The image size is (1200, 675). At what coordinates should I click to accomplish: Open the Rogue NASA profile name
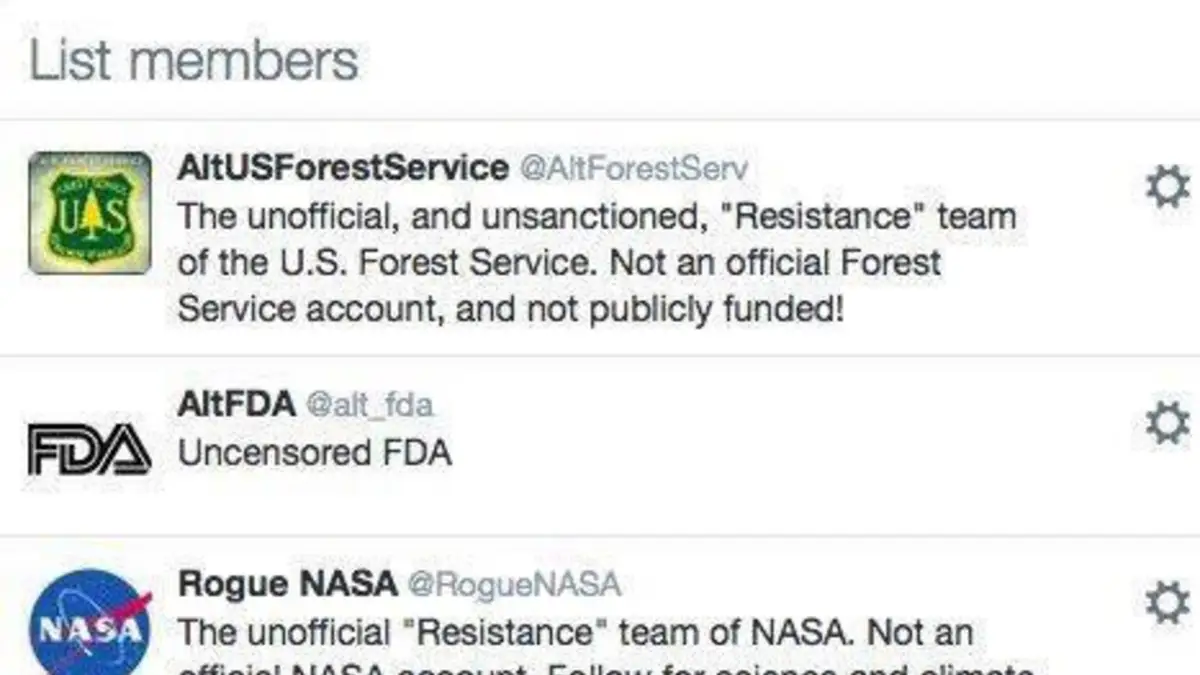point(287,583)
